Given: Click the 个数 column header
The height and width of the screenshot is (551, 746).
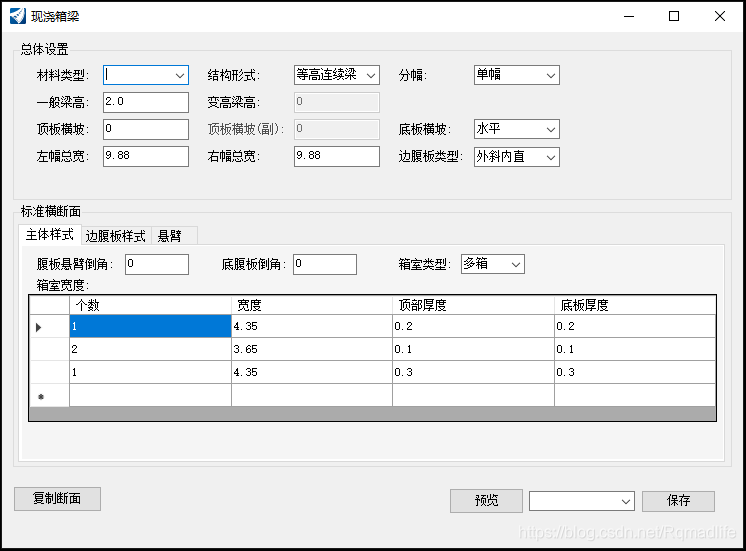Looking at the screenshot, I should (x=150, y=305).
